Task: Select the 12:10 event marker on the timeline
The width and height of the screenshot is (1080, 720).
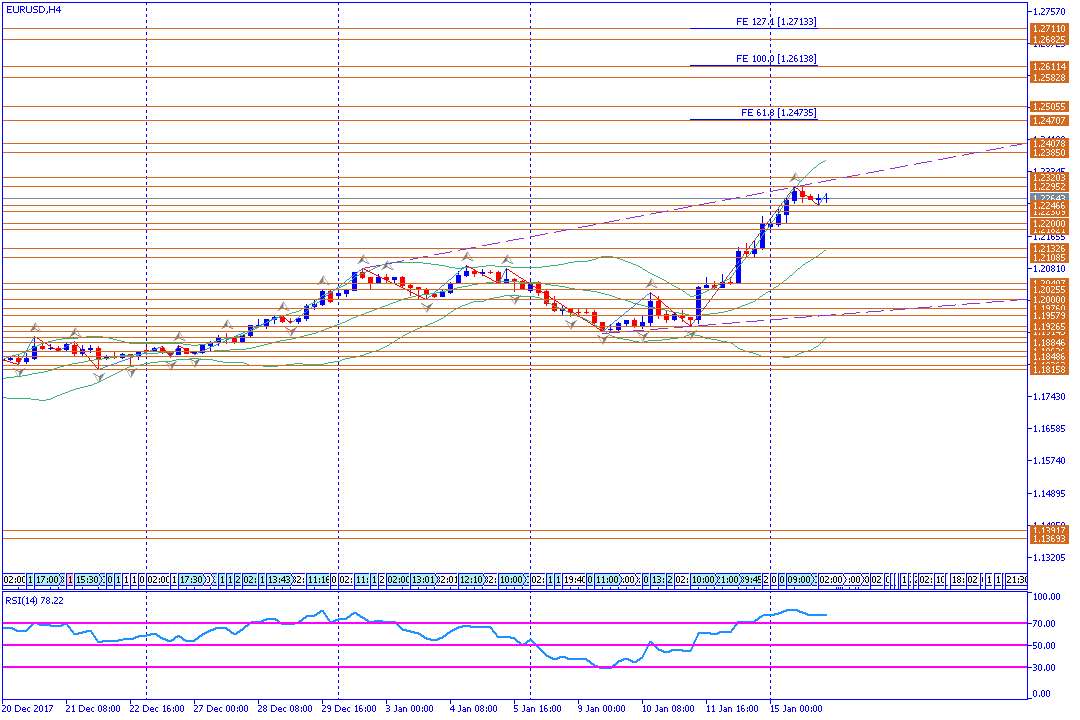Action: (472, 580)
